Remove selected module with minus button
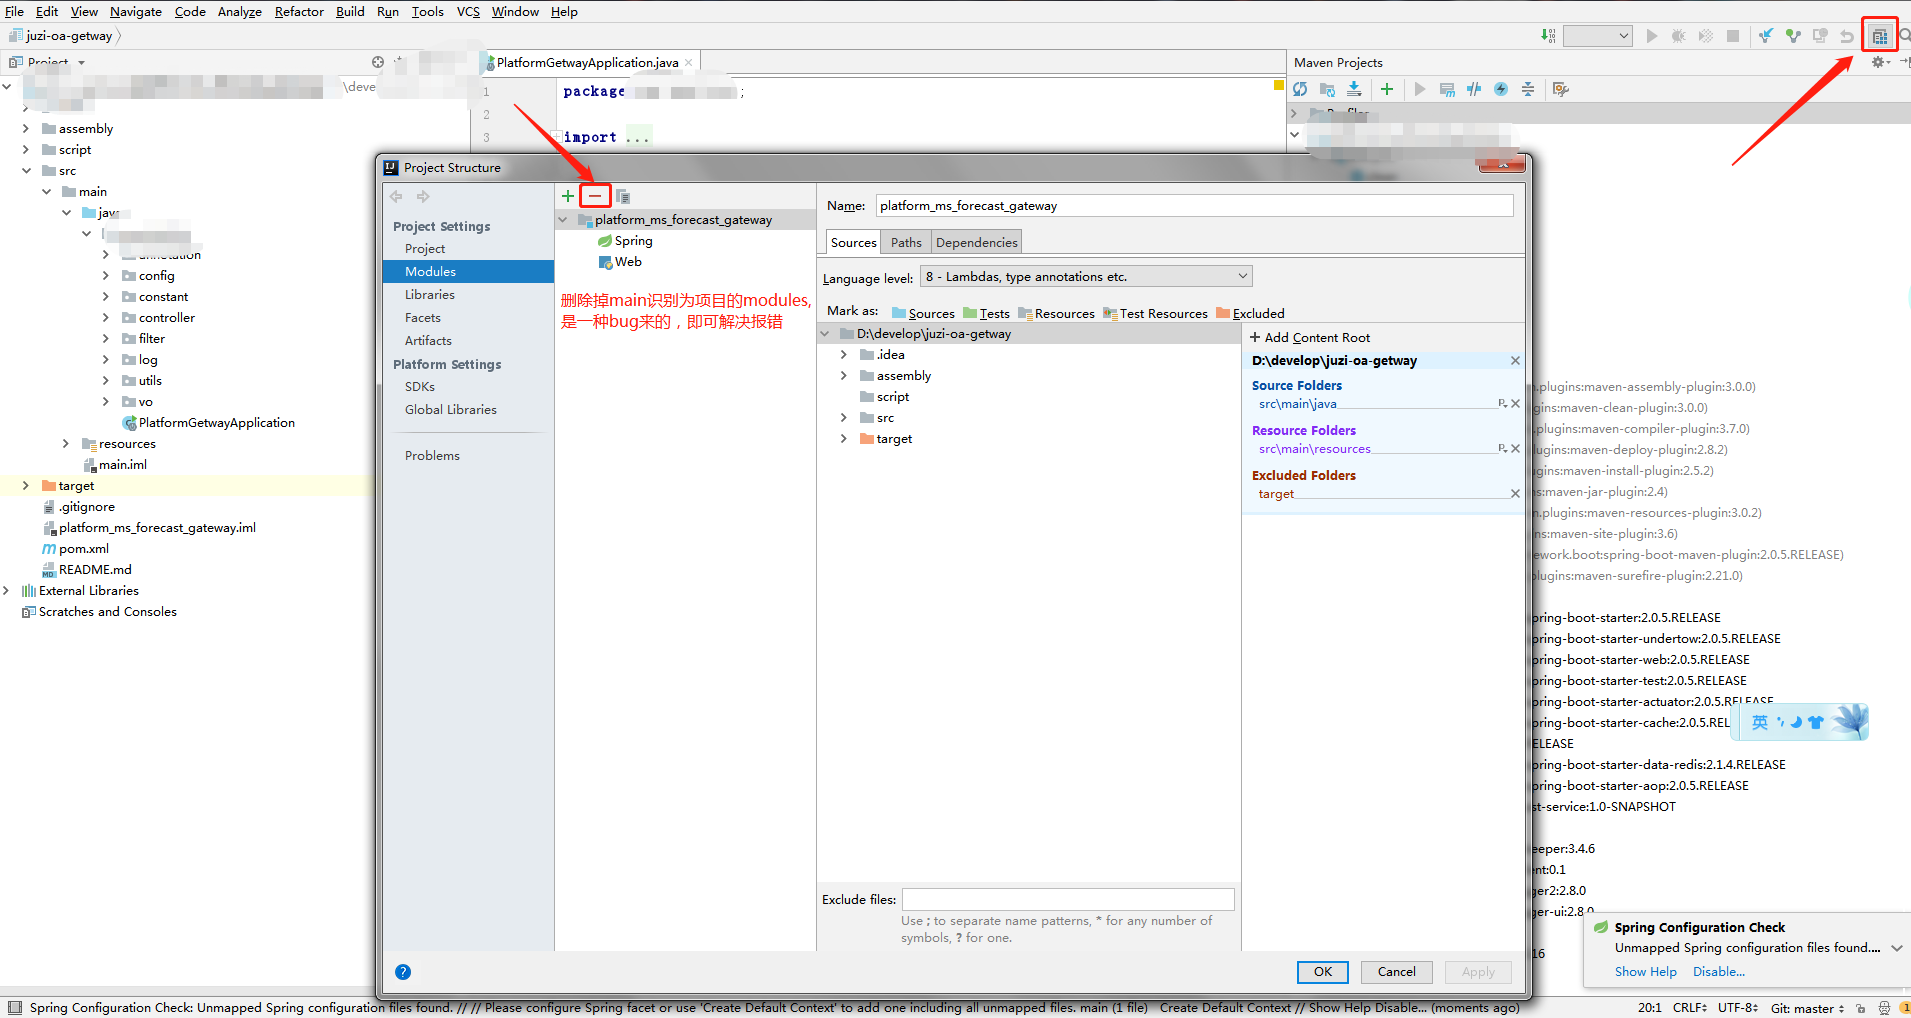Screen dimensions: 1911x1018 pyautogui.click(x=595, y=196)
